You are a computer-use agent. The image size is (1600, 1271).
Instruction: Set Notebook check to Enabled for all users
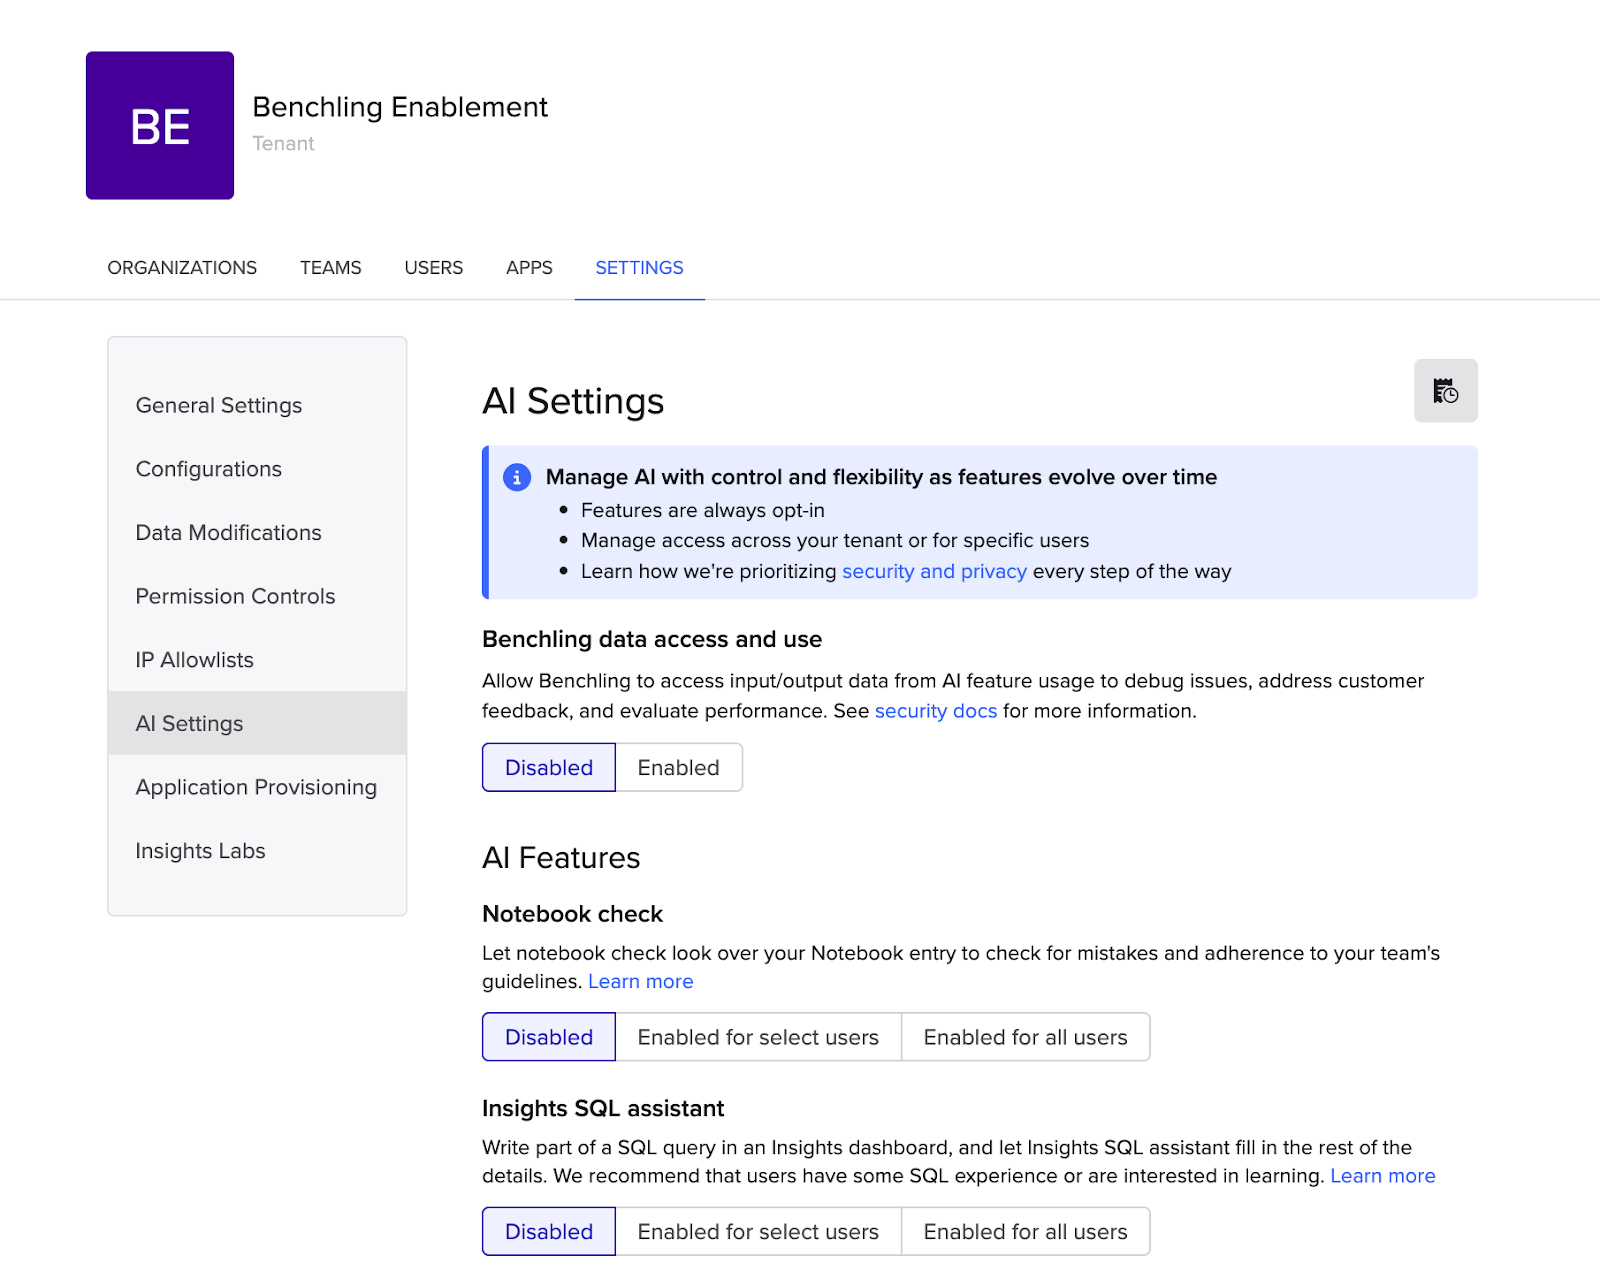(1025, 1037)
